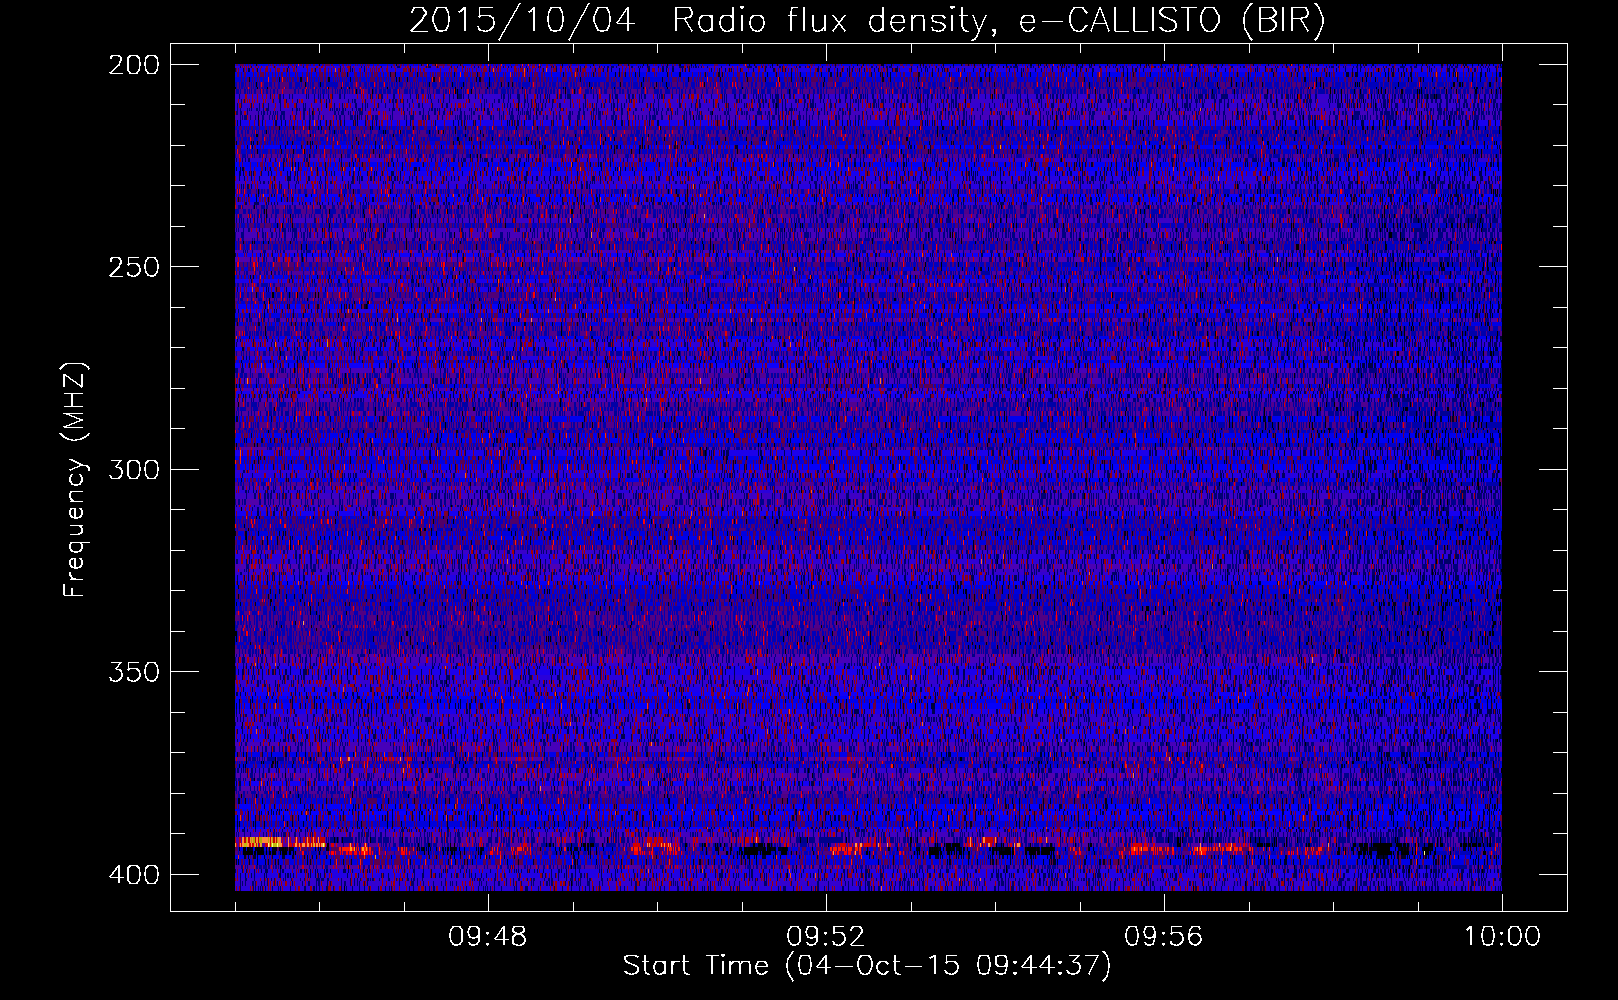The width and height of the screenshot is (1618, 1000).
Task: Click the 300 frequency tick label
Action: (133, 470)
